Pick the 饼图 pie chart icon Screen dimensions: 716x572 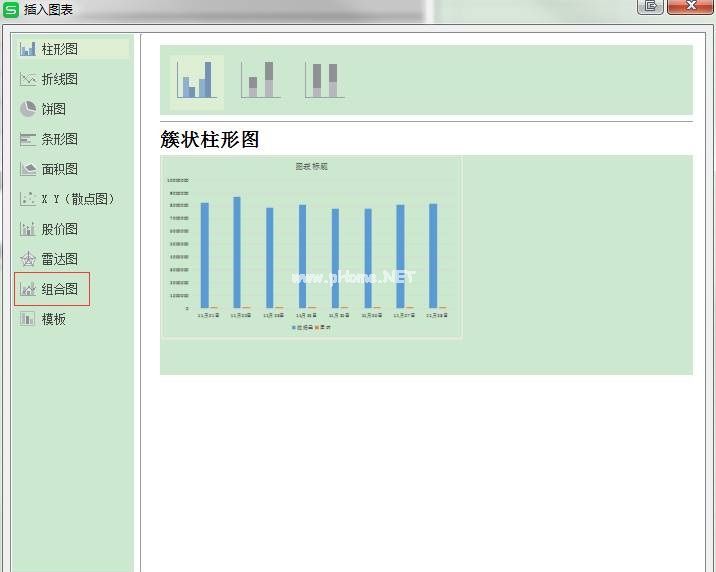28,109
